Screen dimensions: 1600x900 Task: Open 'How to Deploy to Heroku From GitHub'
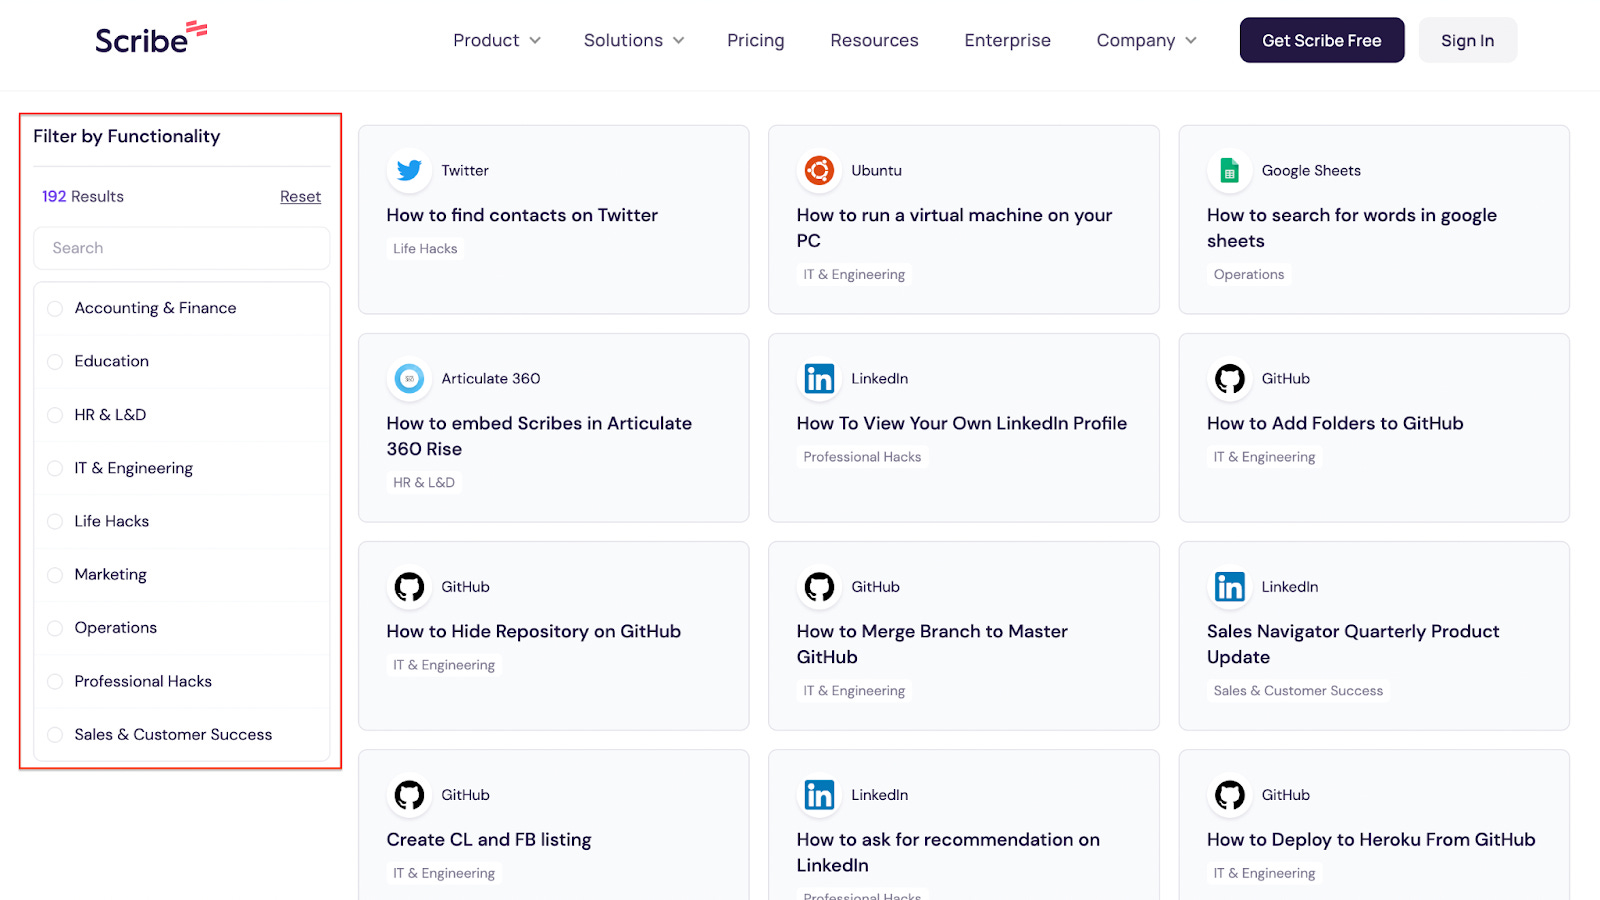click(1371, 840)
